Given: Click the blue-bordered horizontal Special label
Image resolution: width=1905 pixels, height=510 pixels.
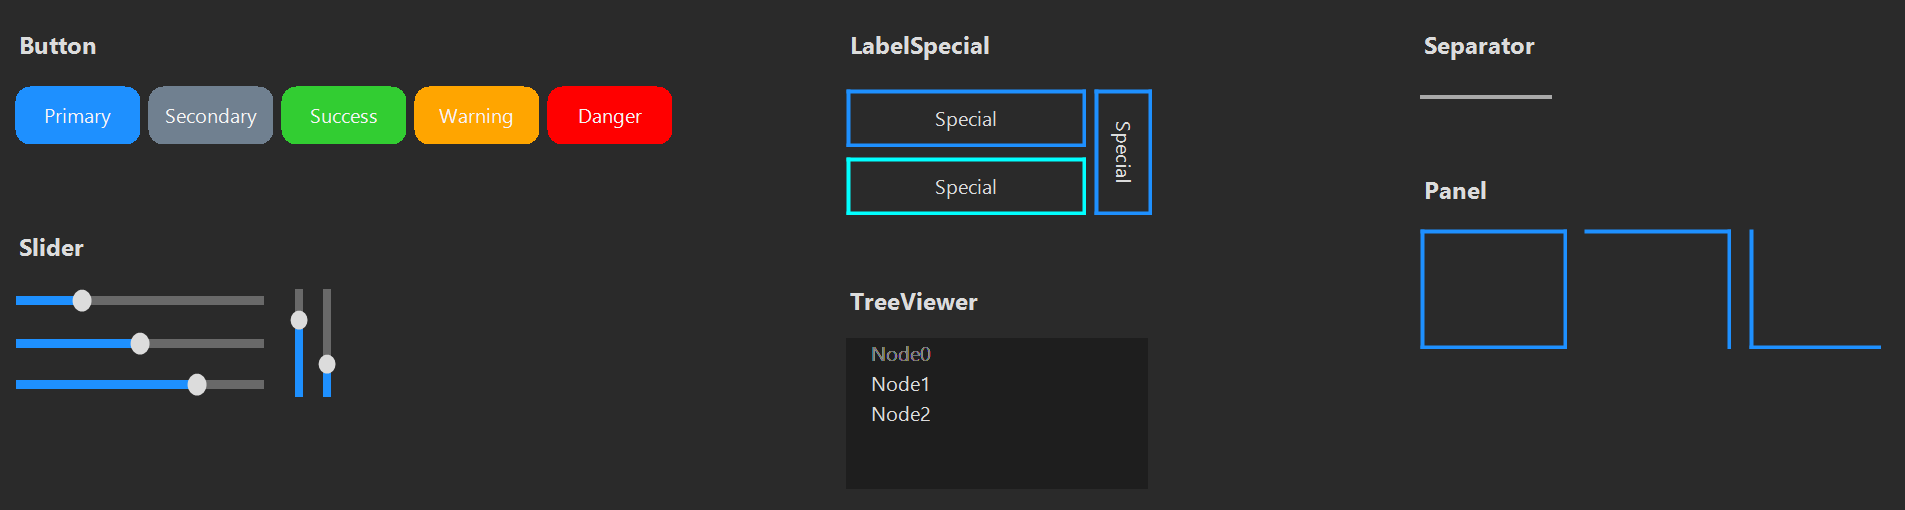Looking at the screenshot, I should click(x=966, y=118).
